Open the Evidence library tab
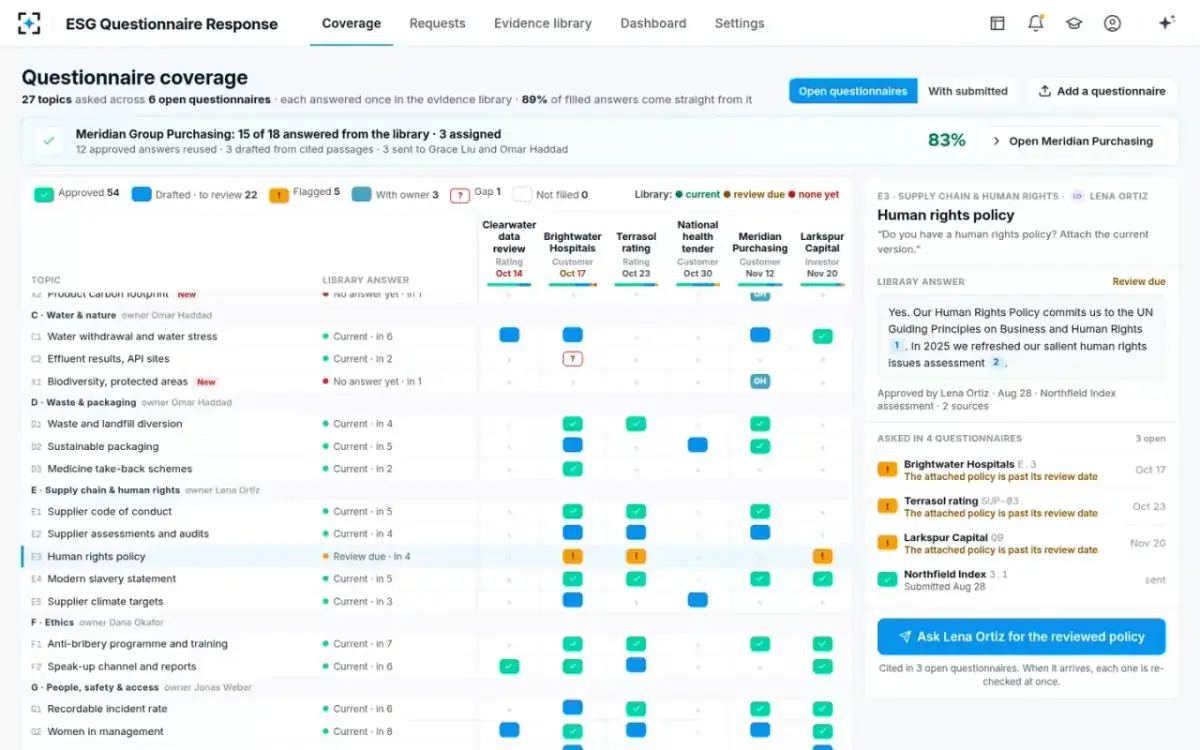The image size is (1200, 750). coord(543,23)
